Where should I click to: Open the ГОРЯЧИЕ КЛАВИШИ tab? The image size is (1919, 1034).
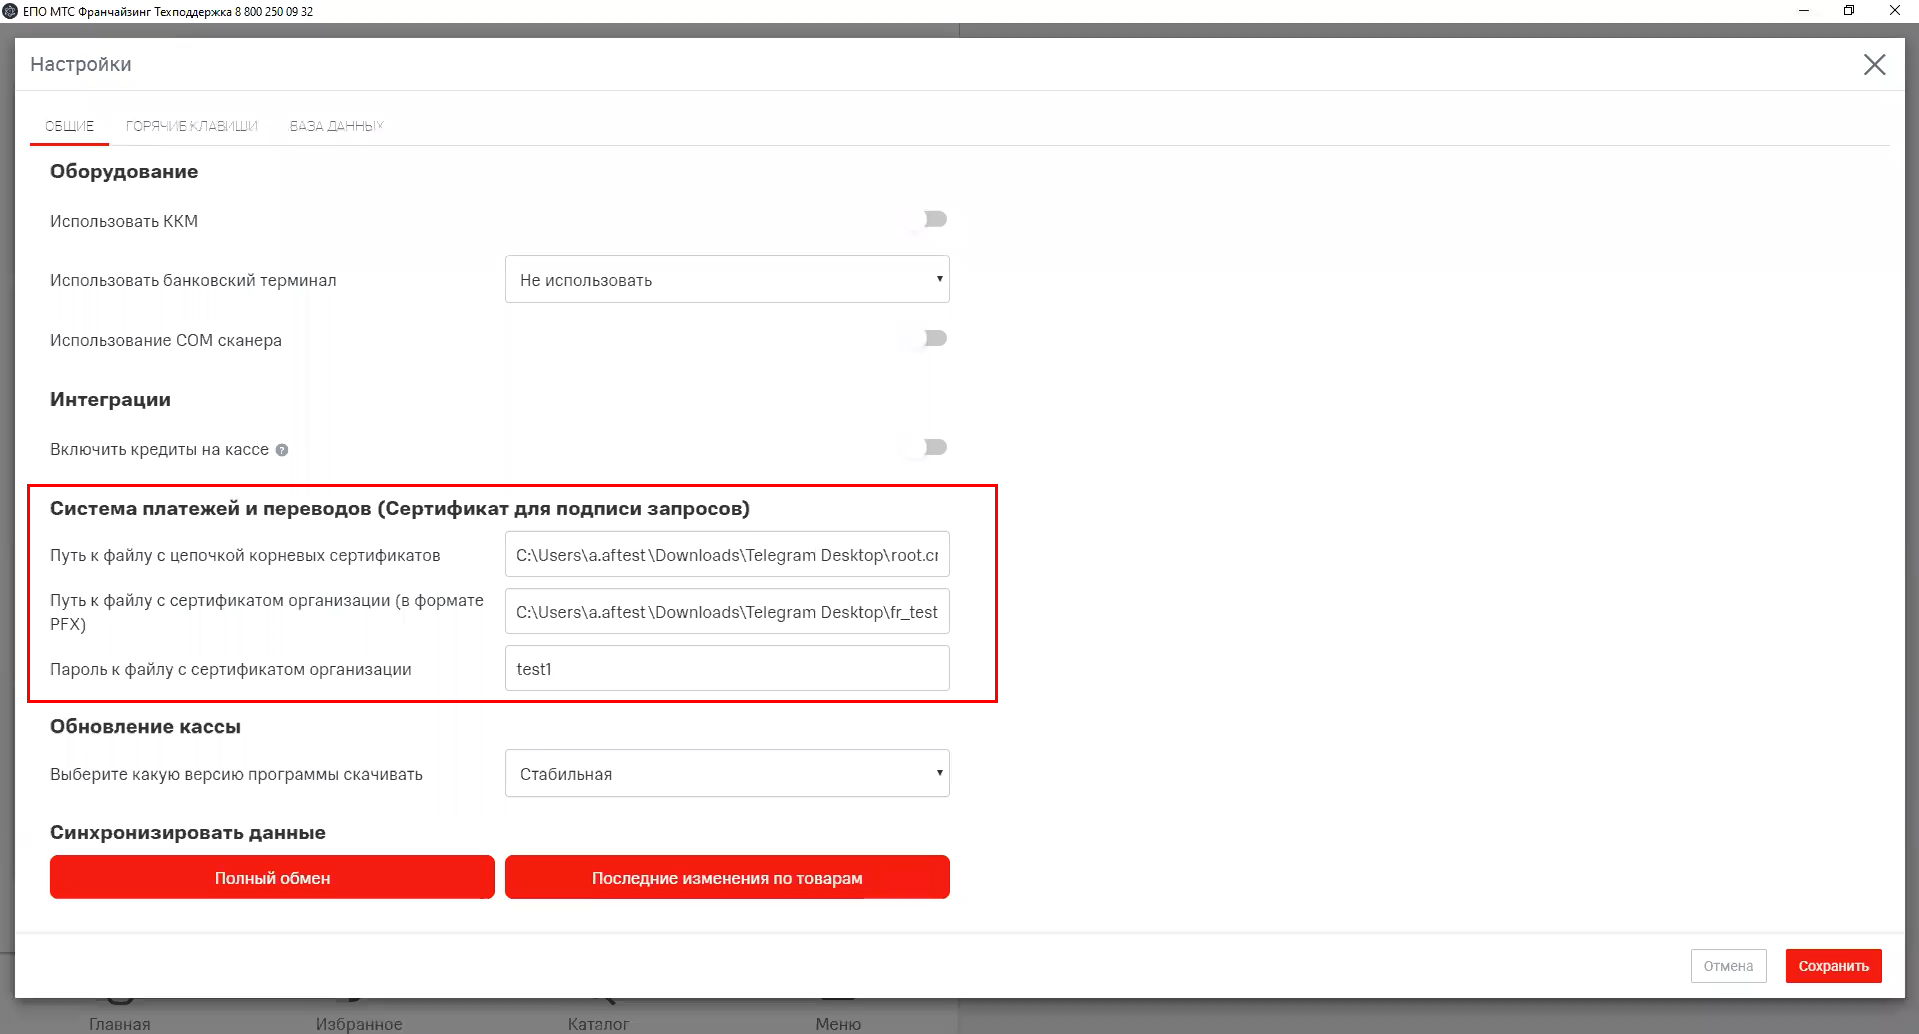192,126
